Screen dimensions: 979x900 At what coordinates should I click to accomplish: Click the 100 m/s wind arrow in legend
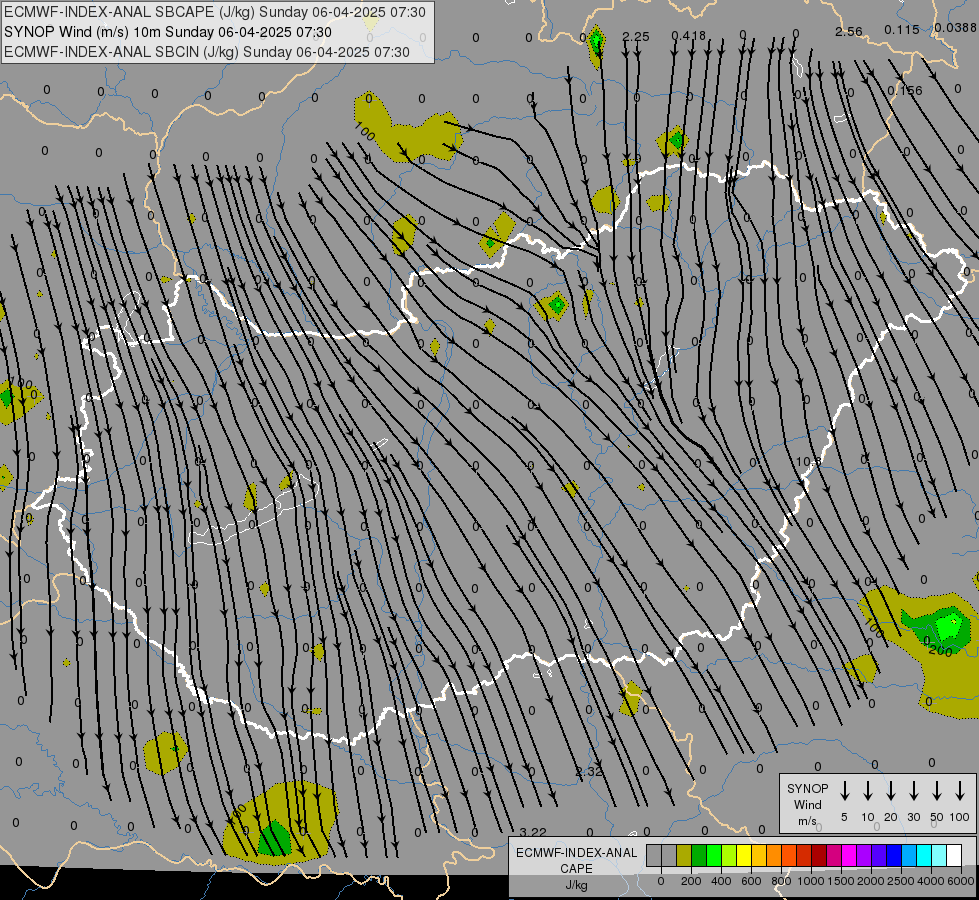pos(960,791)
